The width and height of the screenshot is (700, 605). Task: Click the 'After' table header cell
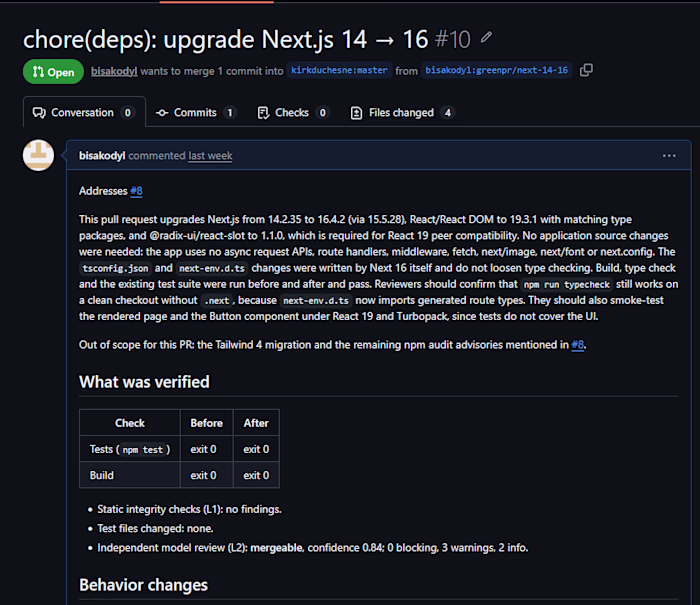256,423
